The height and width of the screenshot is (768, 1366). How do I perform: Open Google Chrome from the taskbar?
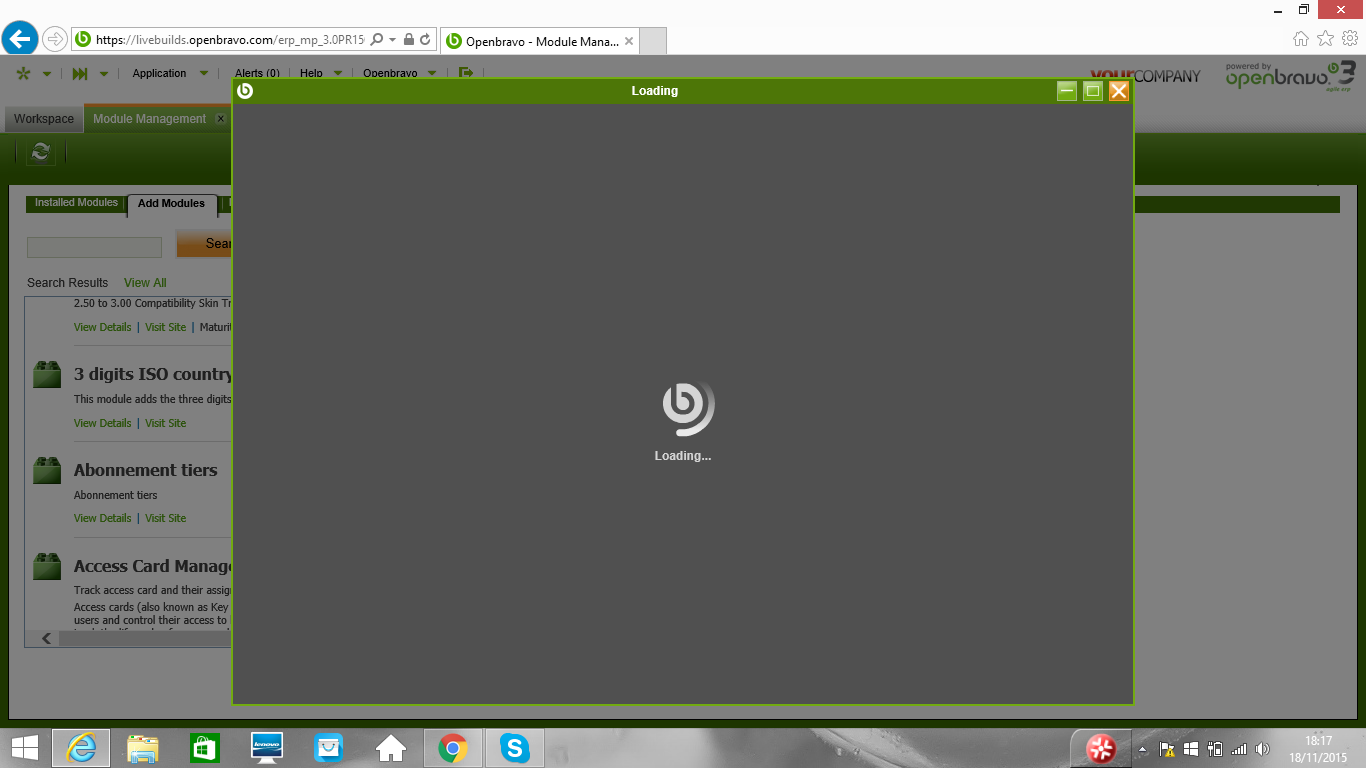[x=452, y=748]
